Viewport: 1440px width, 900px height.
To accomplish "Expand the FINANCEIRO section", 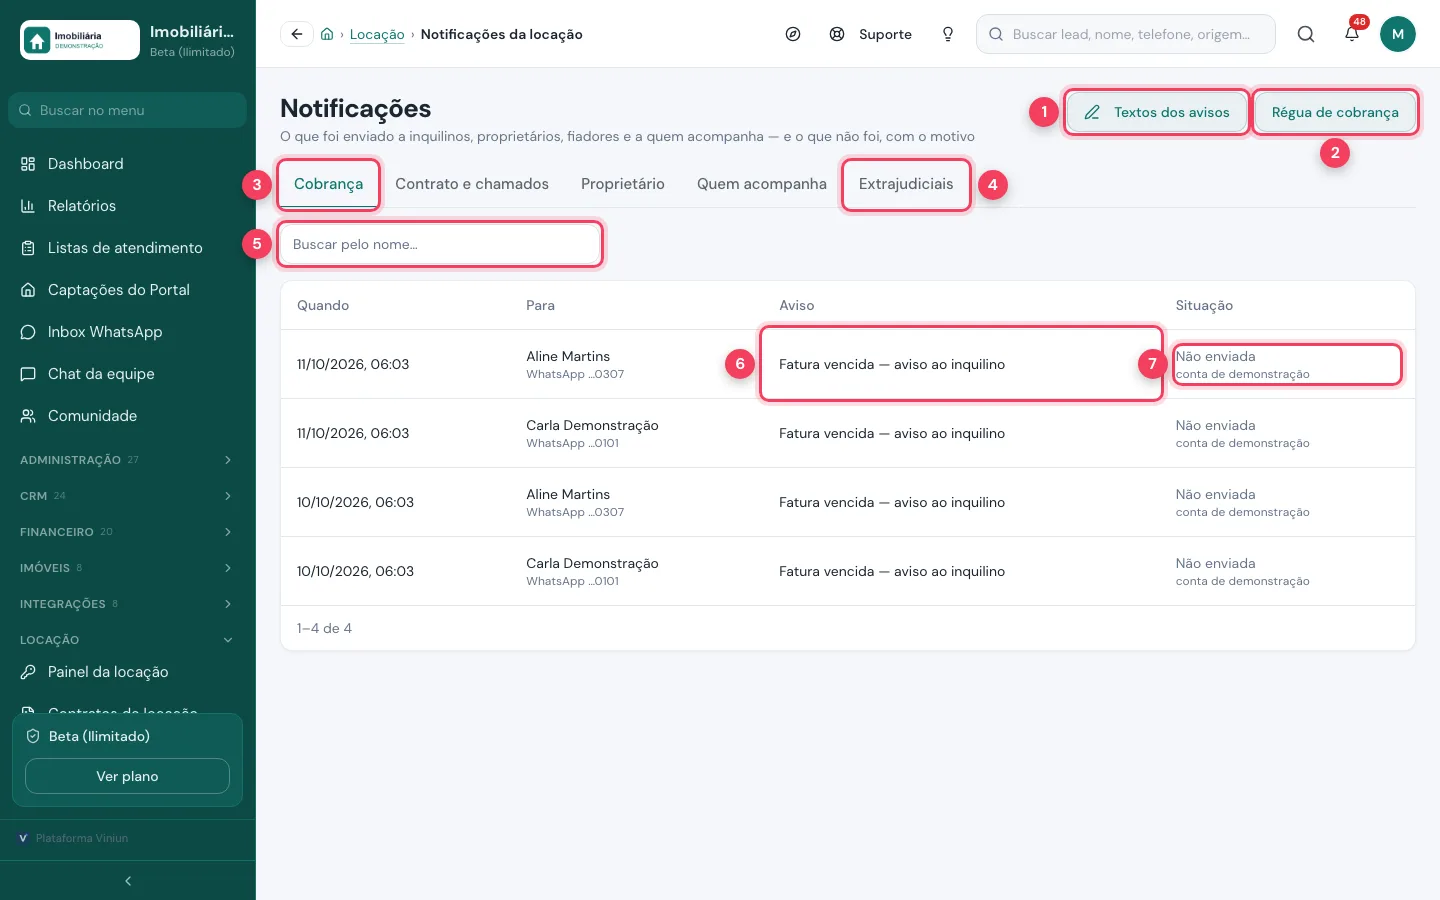I will pyautogui.click(x=127, y=532).
